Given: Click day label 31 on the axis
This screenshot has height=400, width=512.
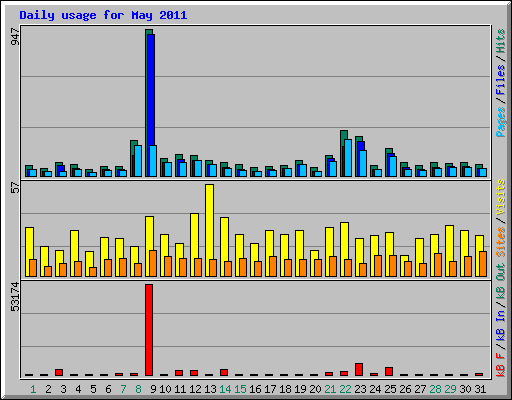Looking at the screenshot, I should click(x=480, y=389).
